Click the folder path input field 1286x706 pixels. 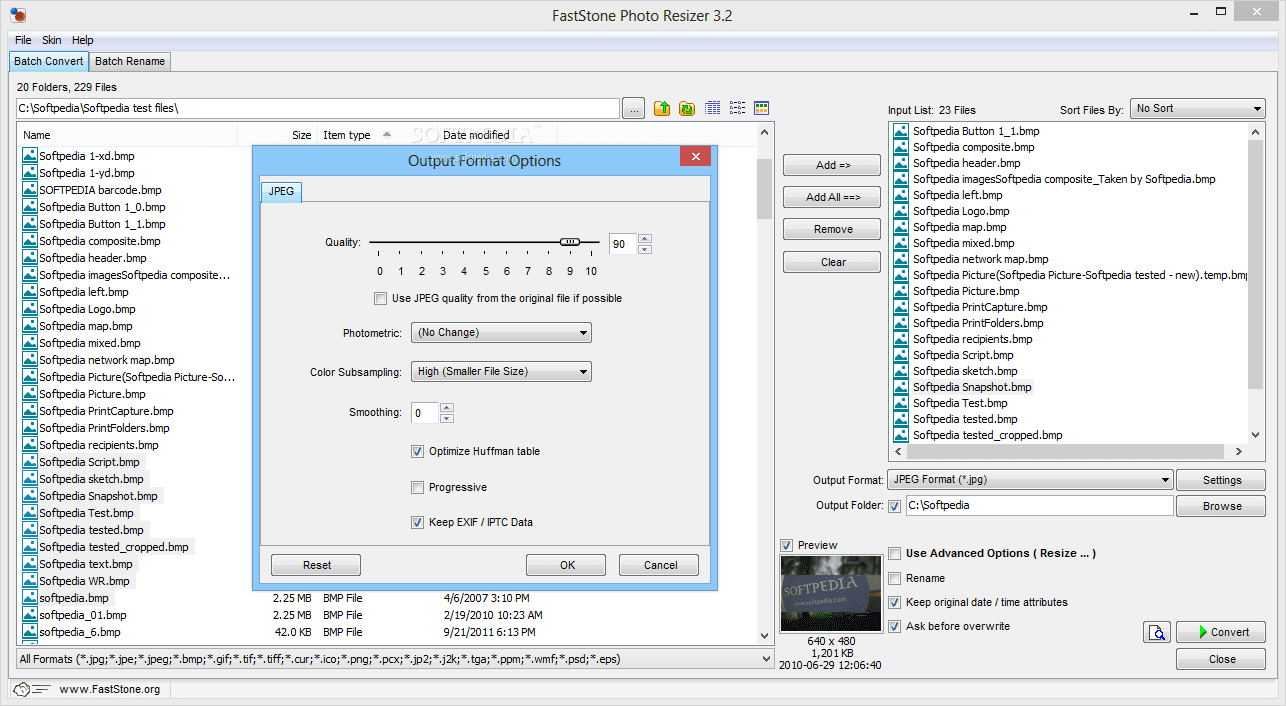tap(318, 108)
